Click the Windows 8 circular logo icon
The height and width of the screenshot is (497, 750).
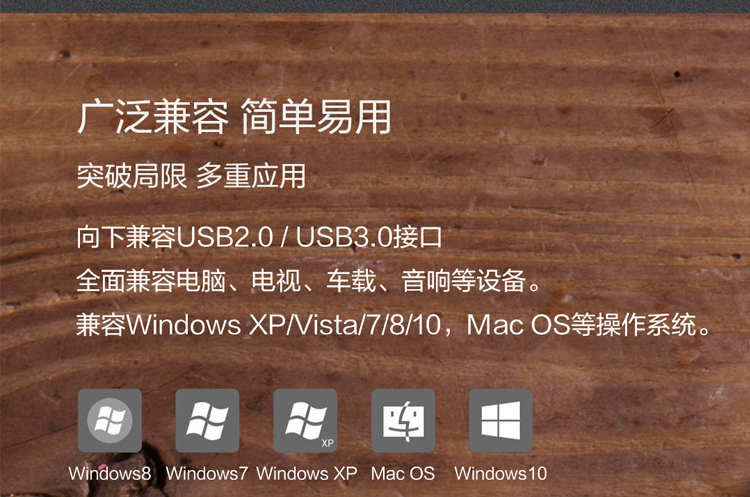tap(110, 420)
